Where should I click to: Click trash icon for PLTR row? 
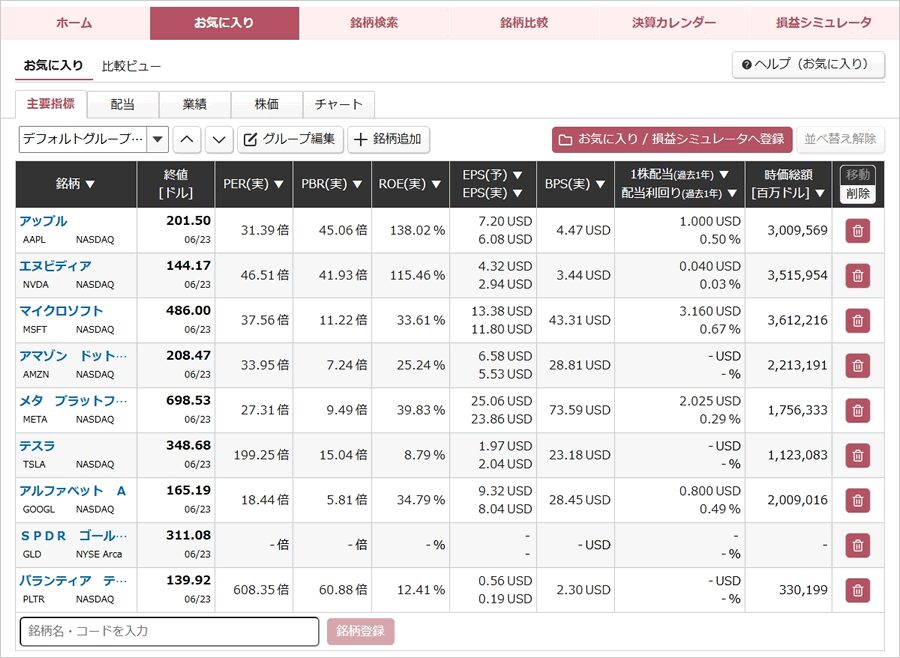click(x=858, y=590)
